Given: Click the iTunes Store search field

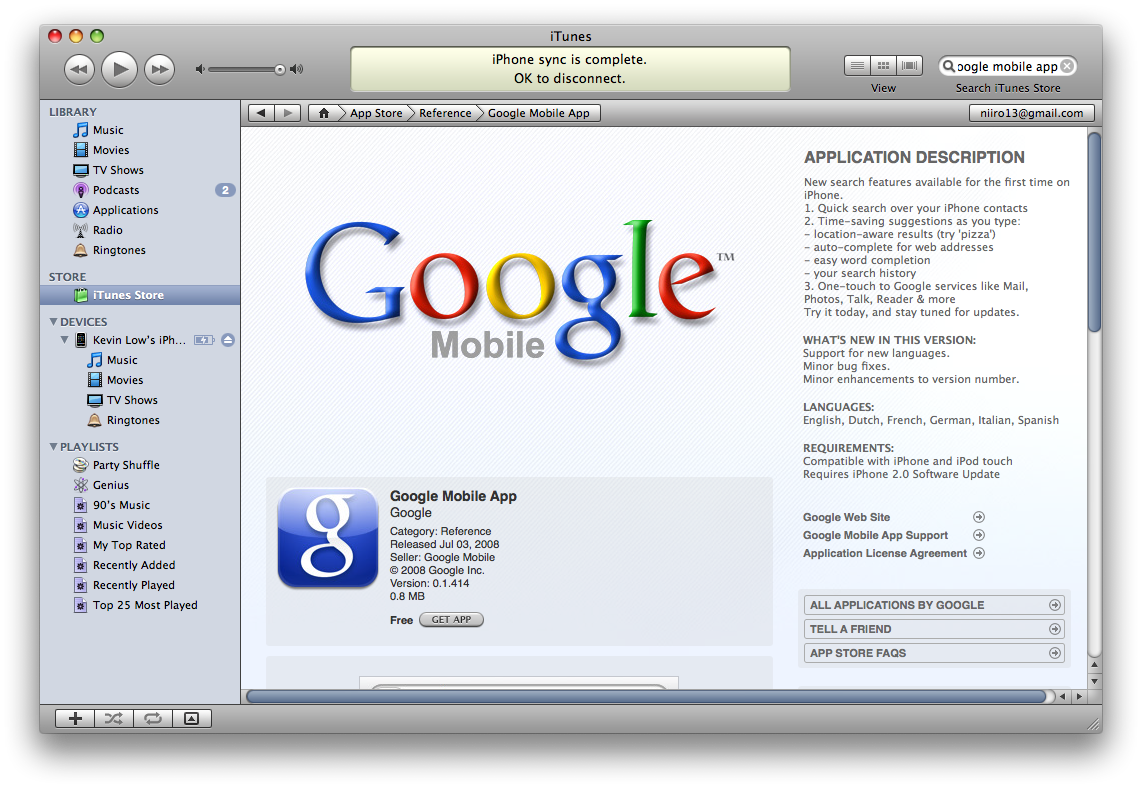Looking at the screenshot, I should point(1007,66).
